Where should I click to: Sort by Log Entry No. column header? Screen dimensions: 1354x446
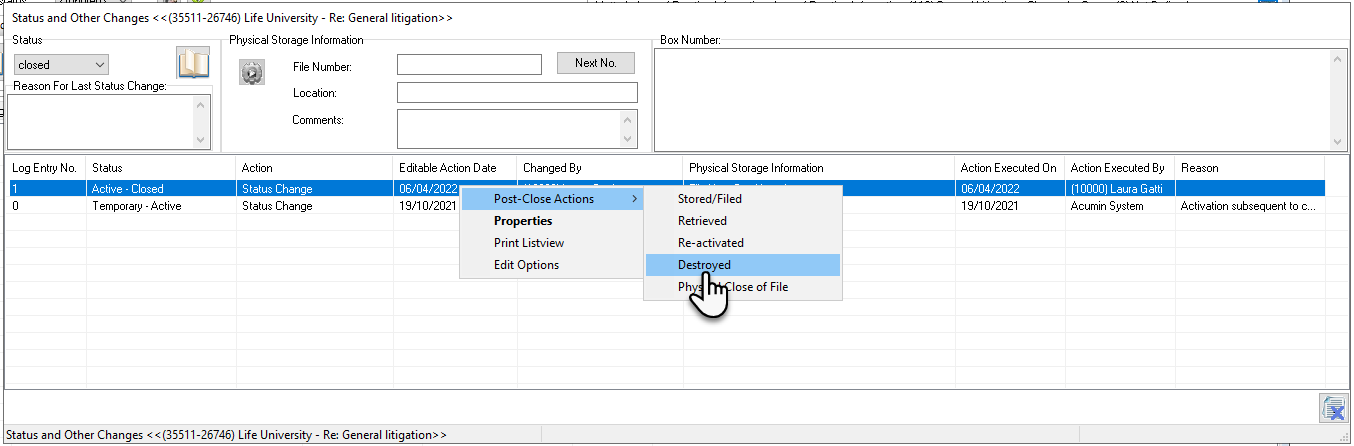point(45,168)
